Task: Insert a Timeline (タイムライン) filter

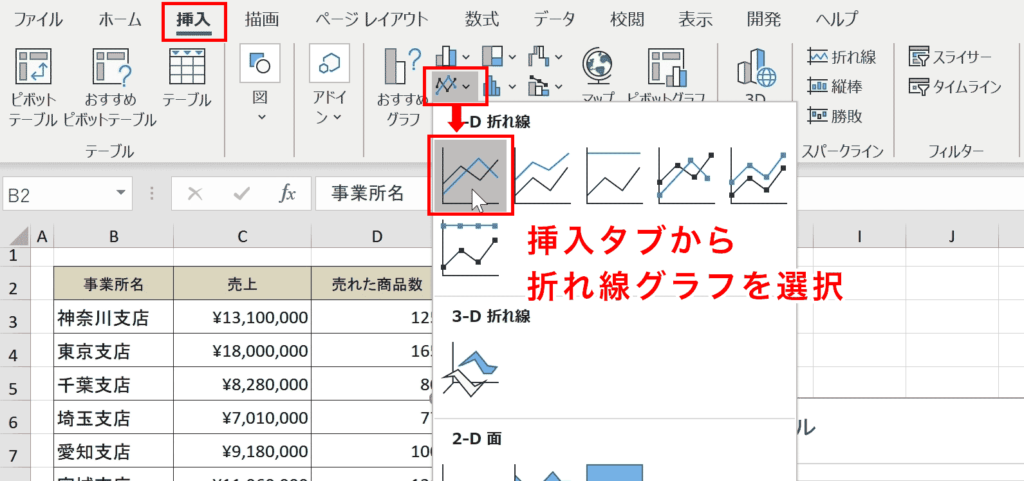Action: tap(955, 86)
